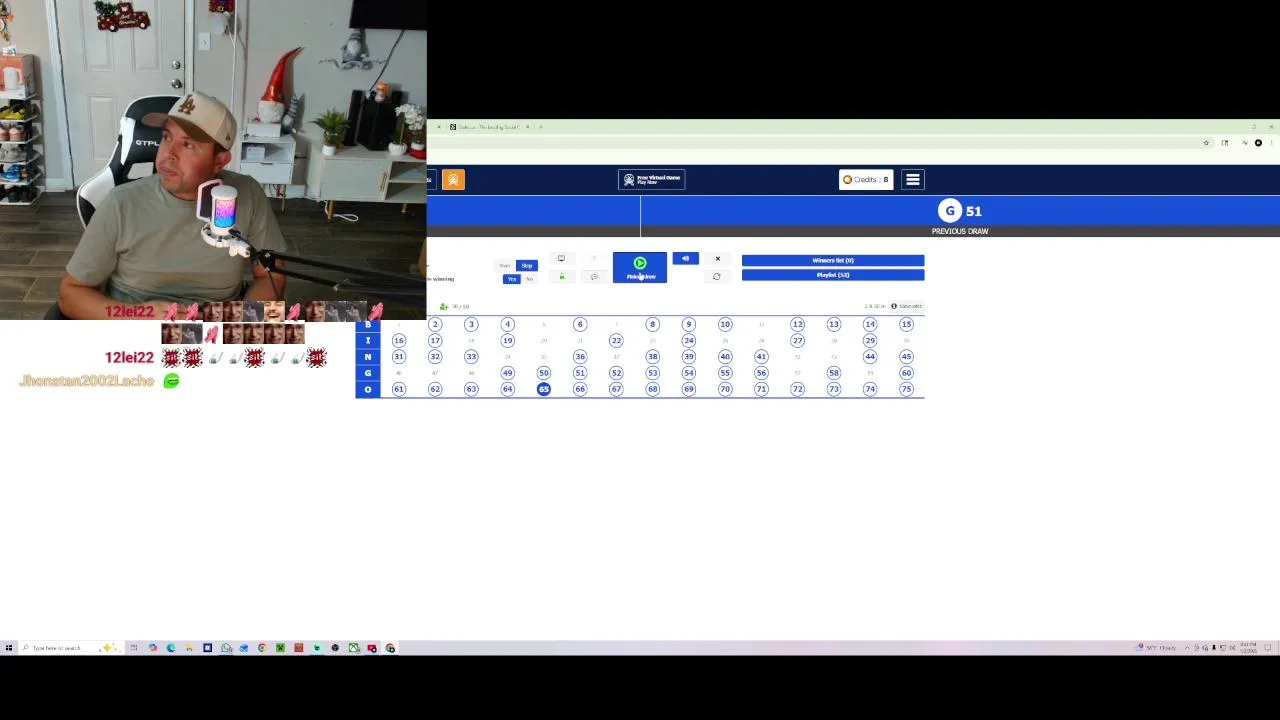The width and height of the screenshot is (1280, 720).
Task: Open Windows Start menu
Action: 9,648
